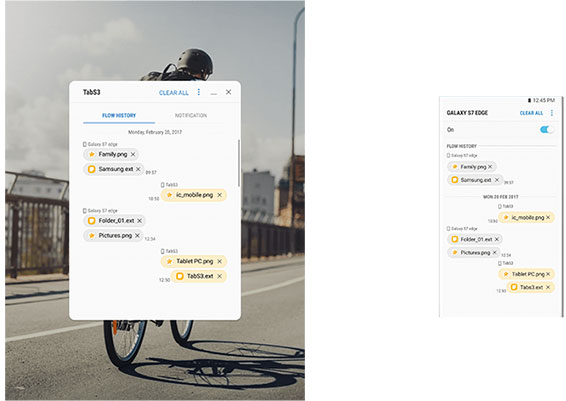The image size is (566, 401).
Task: Open more options menu in TabS3 window
Action: pyautogui.click(x=199, y=92)
